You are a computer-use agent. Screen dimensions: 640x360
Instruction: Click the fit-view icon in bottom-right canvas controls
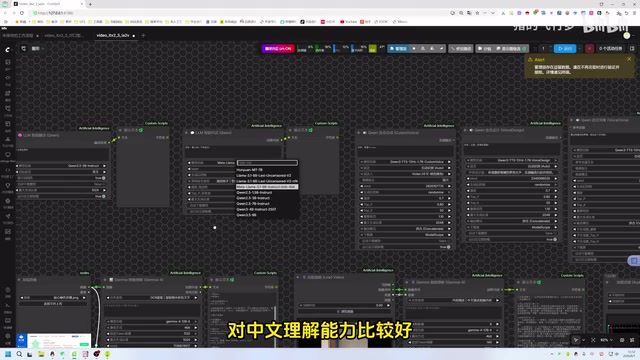593,340
